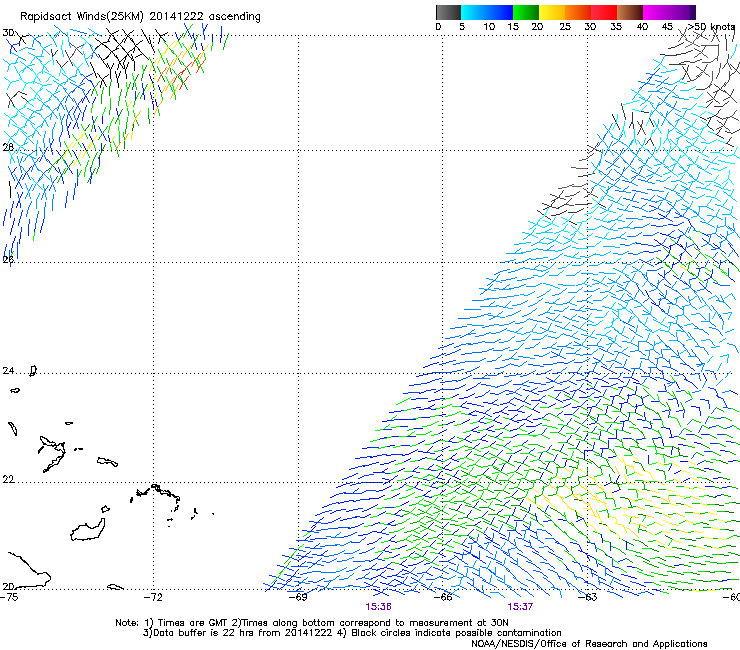Click the '25' knots legend label

(565, 27)
